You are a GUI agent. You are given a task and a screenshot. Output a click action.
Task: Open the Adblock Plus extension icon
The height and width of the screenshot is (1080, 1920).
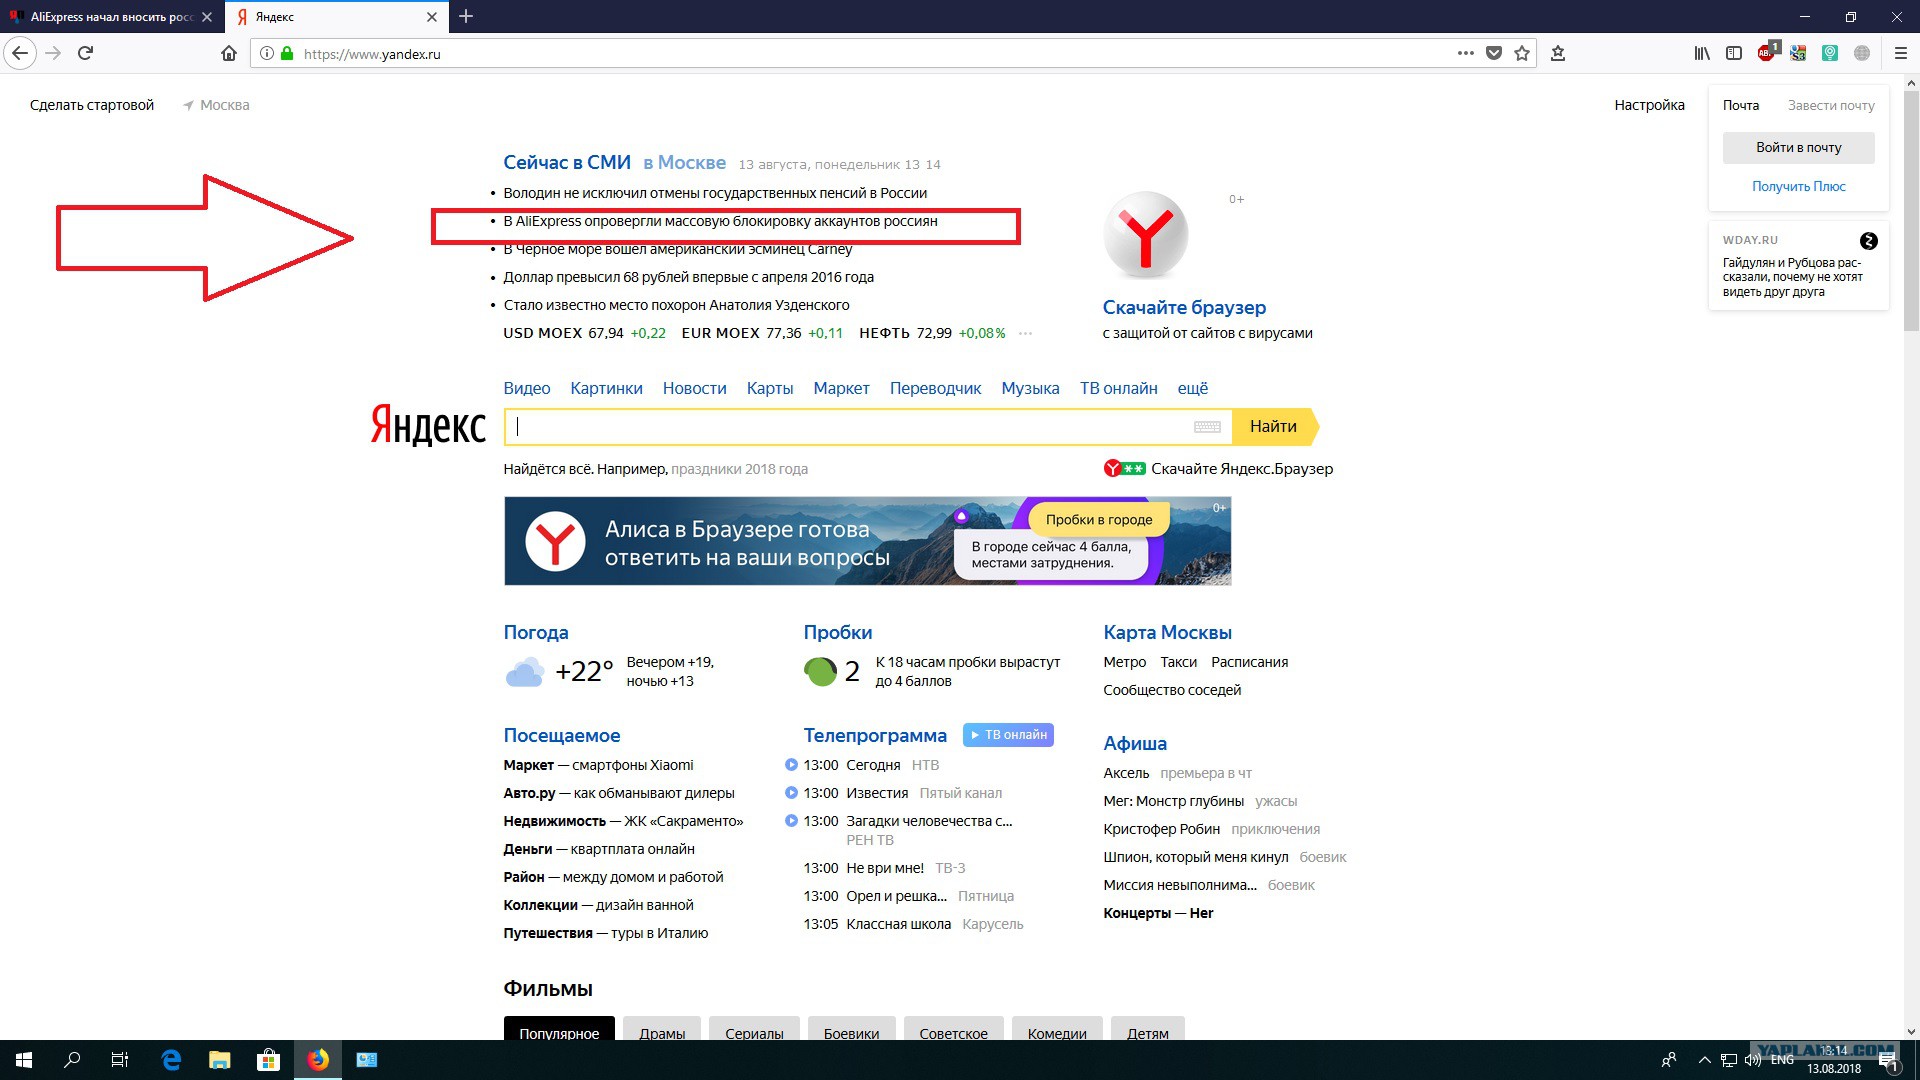pyautogui.click(x=1767, y=52)
